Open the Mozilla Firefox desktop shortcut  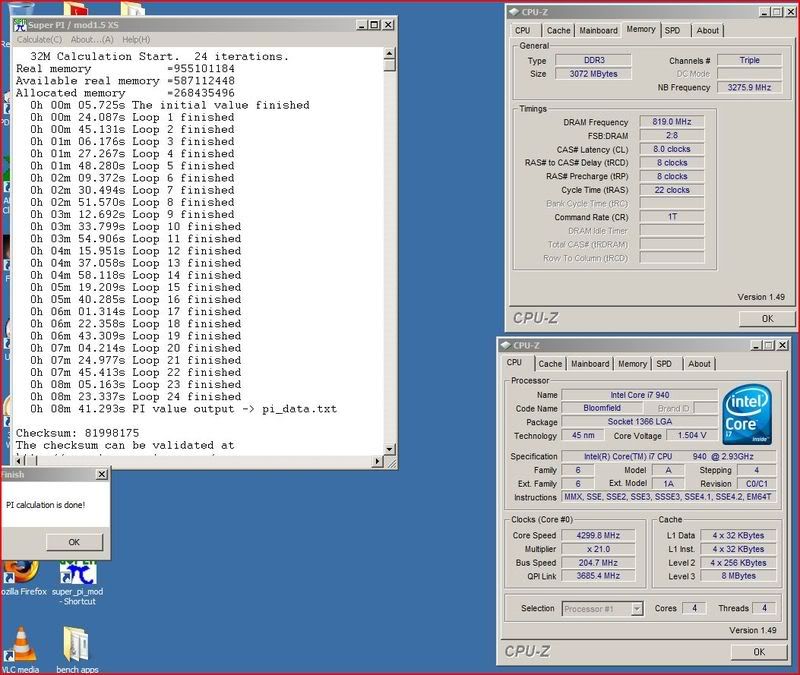(x=21, y=577)
